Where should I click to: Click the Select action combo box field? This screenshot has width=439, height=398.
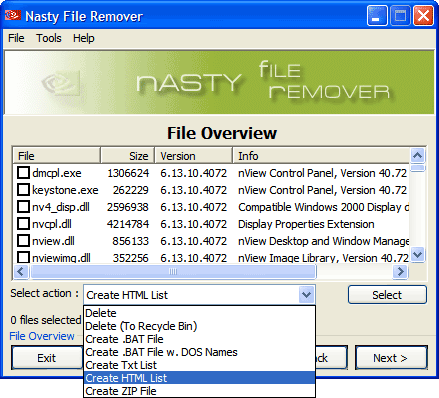(199, 295)
